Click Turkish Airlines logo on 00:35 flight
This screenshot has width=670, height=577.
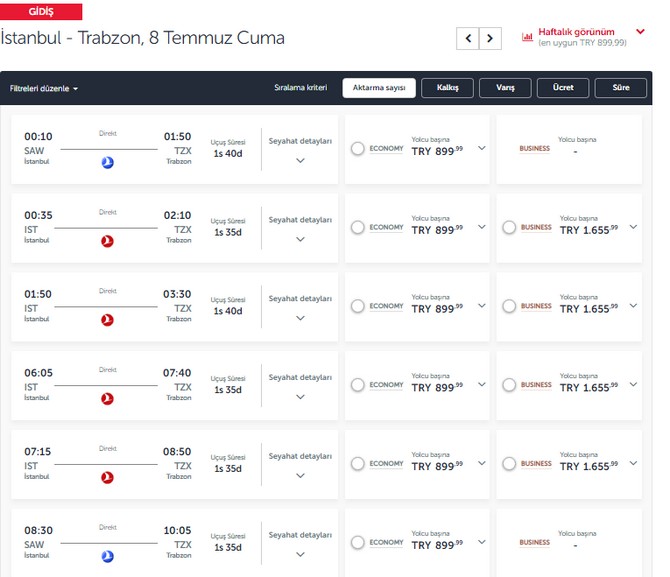coord(108,241)
